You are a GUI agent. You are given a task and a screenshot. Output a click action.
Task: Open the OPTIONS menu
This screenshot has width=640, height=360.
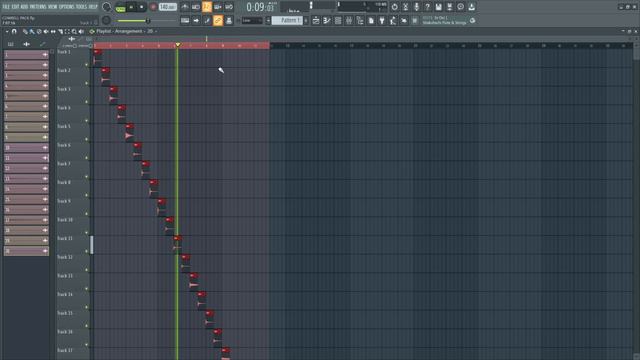click(67, 7)
